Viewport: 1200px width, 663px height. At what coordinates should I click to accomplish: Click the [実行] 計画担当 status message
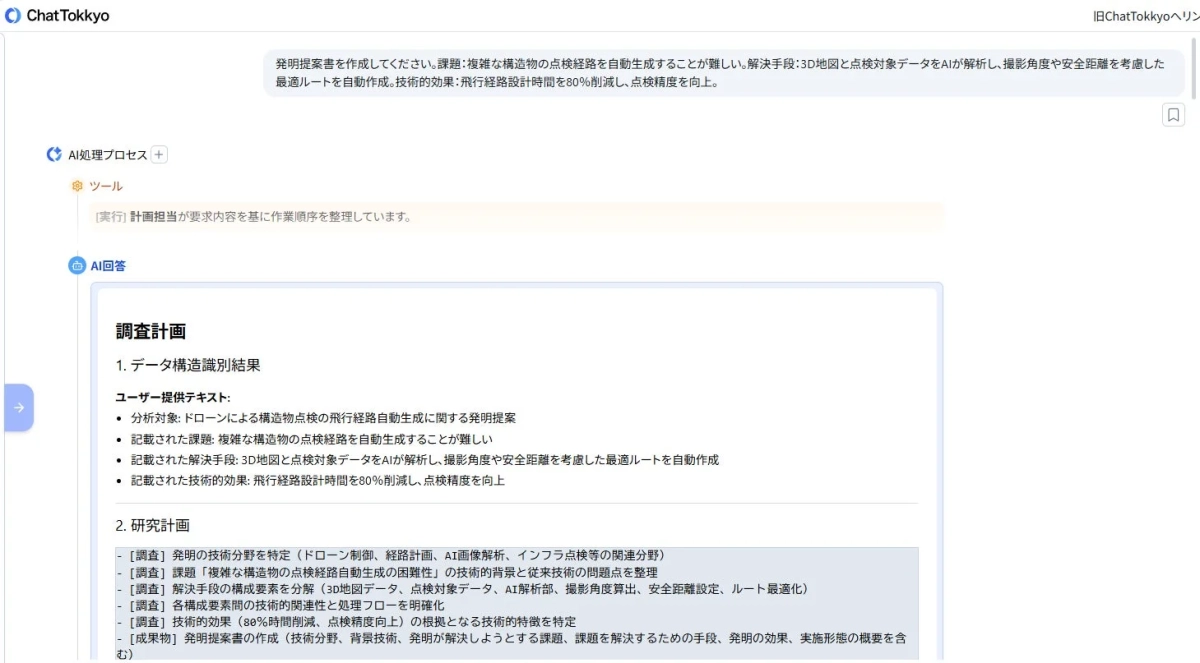coord(250,216)
